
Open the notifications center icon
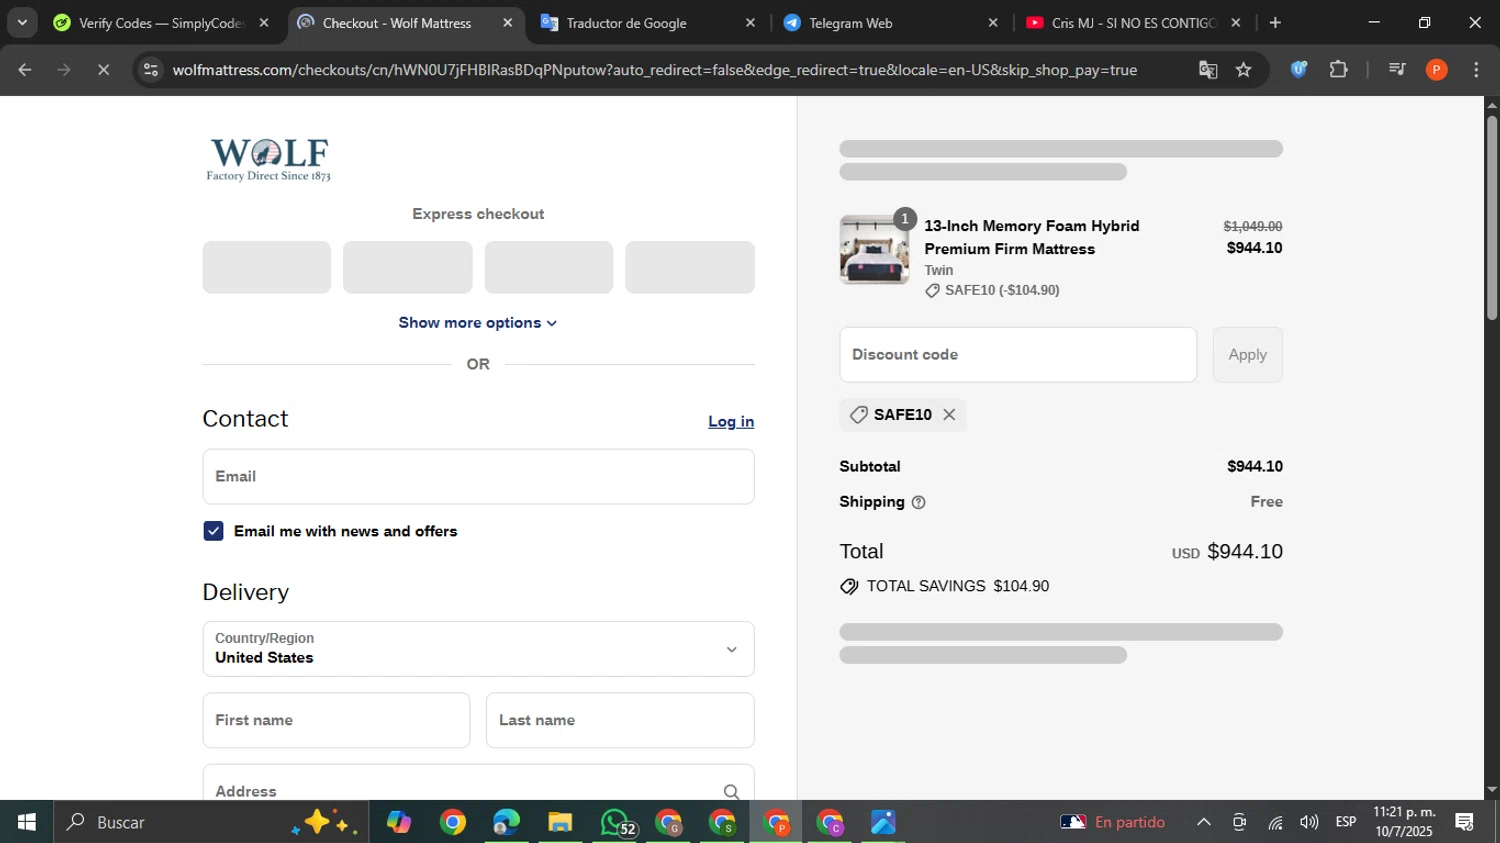pos(1465,822)
